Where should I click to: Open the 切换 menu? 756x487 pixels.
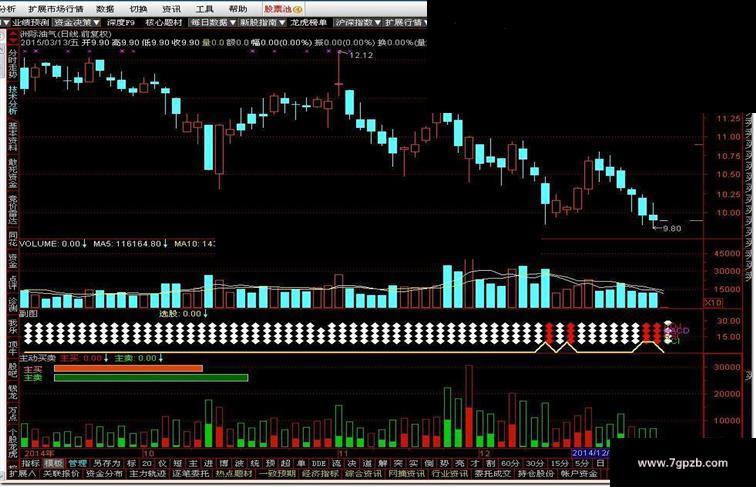coord(139,9)
